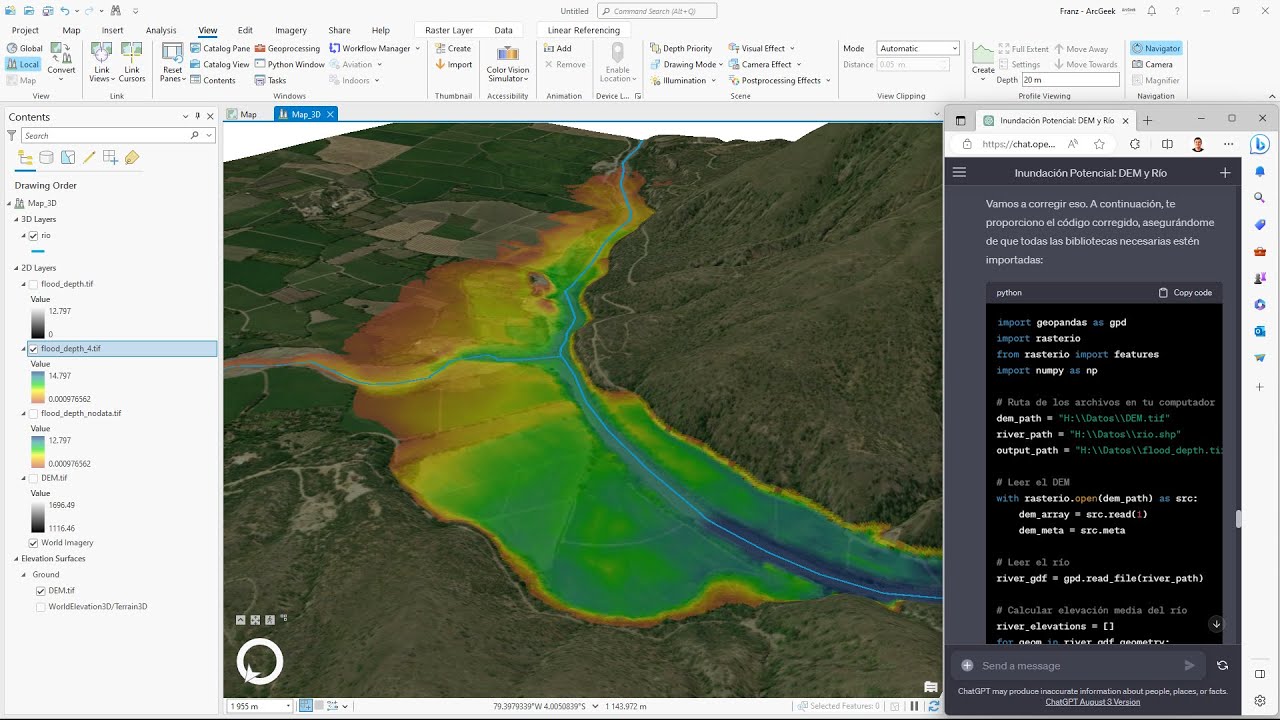
Task: Click the rio blue line symbol
Action: 38,252
